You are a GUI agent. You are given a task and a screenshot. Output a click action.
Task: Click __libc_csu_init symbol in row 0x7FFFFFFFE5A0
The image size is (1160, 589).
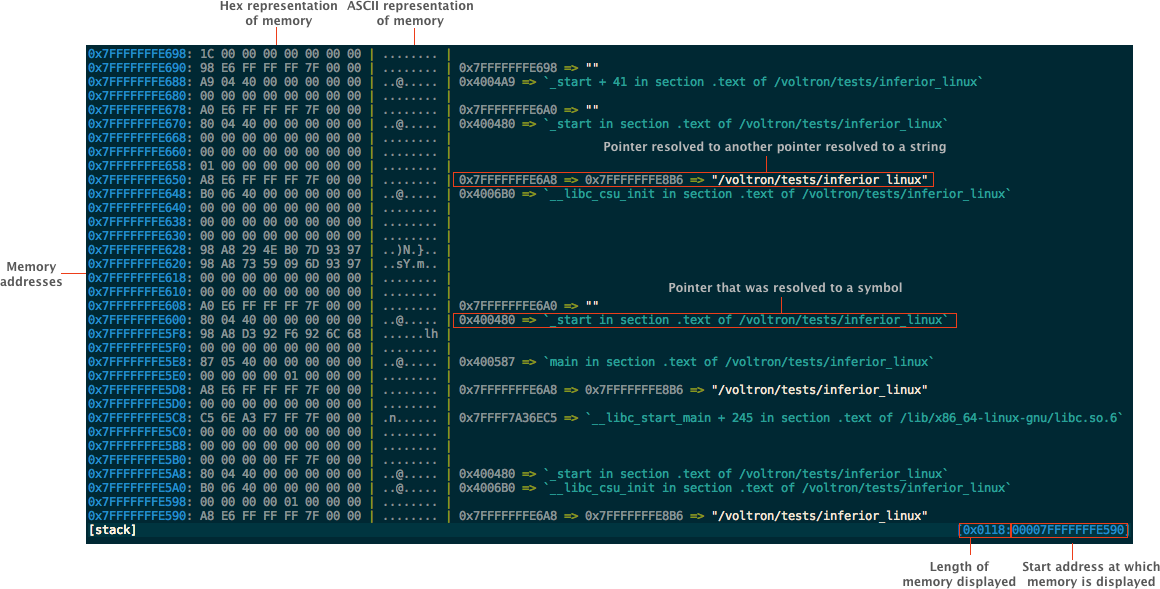[778, 488]
